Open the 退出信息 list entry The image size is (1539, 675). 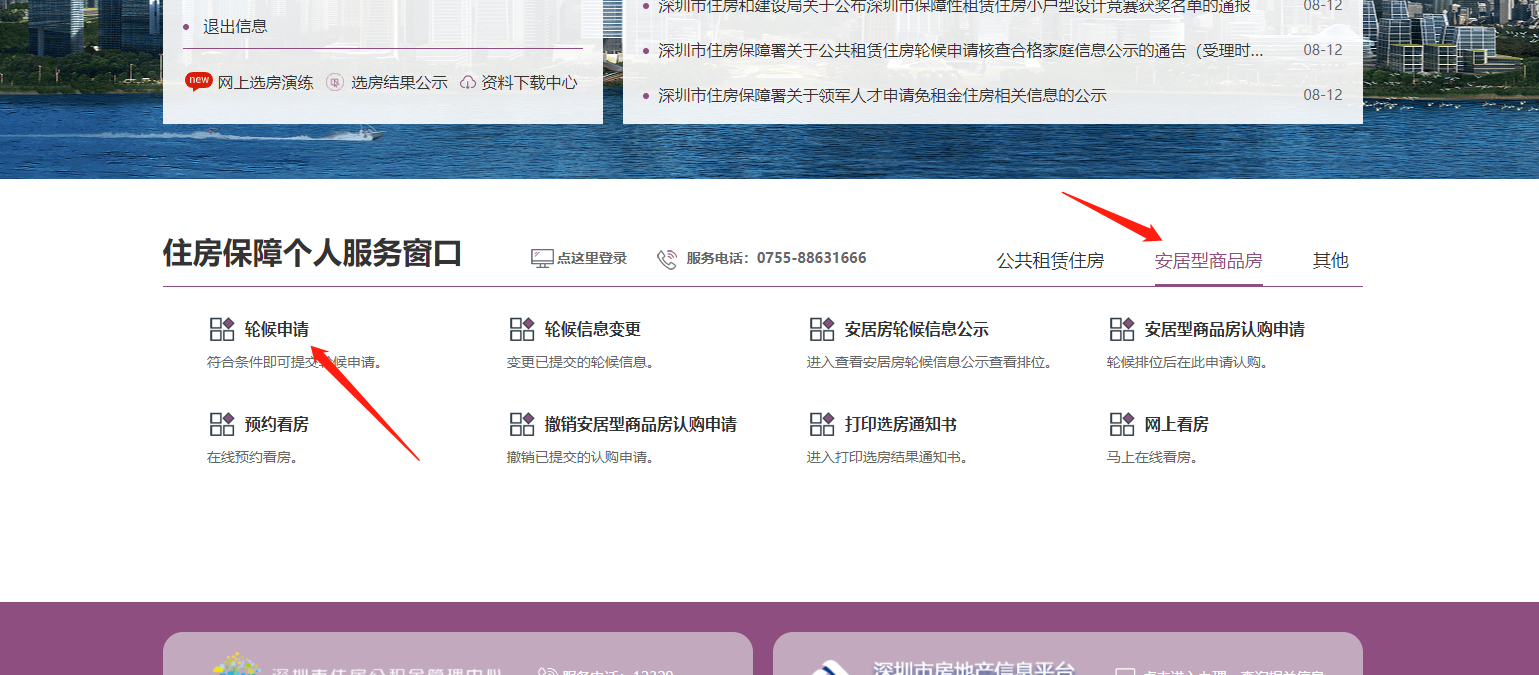(x=235, y=26)
